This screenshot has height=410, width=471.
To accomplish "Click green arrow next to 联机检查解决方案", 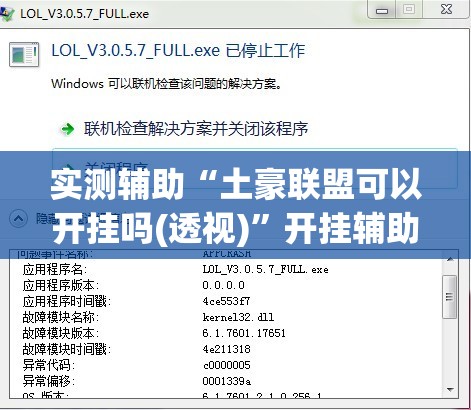I will coord(67,129).
